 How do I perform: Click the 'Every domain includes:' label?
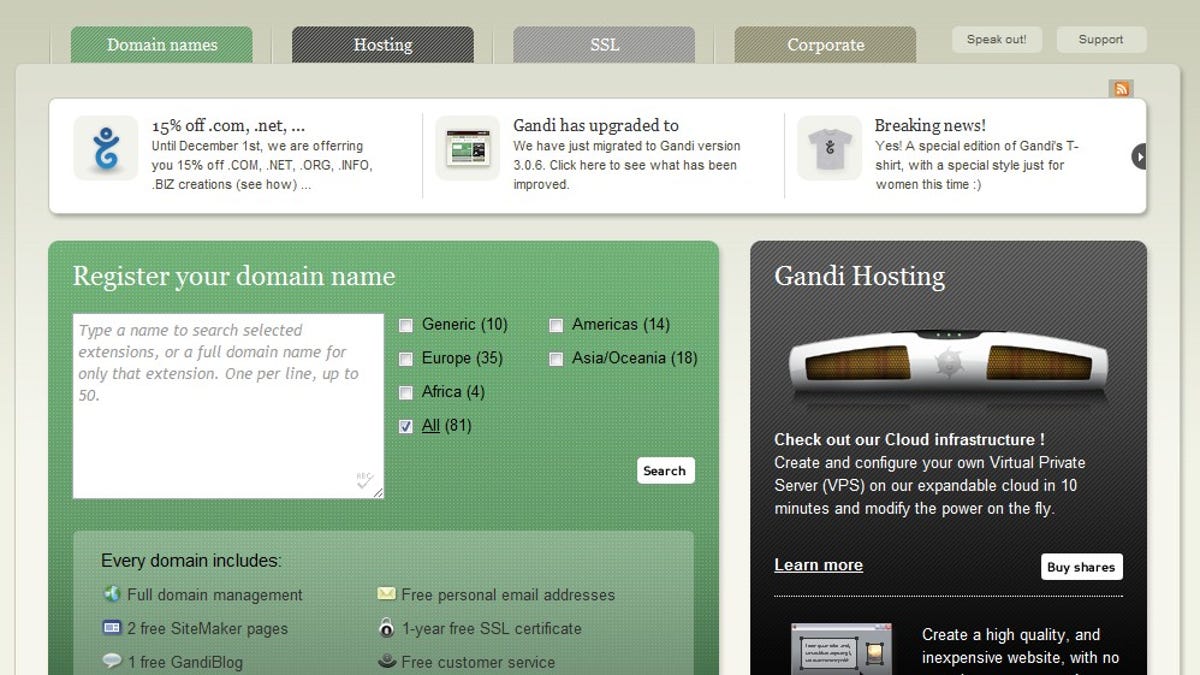(x=191, y=561)
